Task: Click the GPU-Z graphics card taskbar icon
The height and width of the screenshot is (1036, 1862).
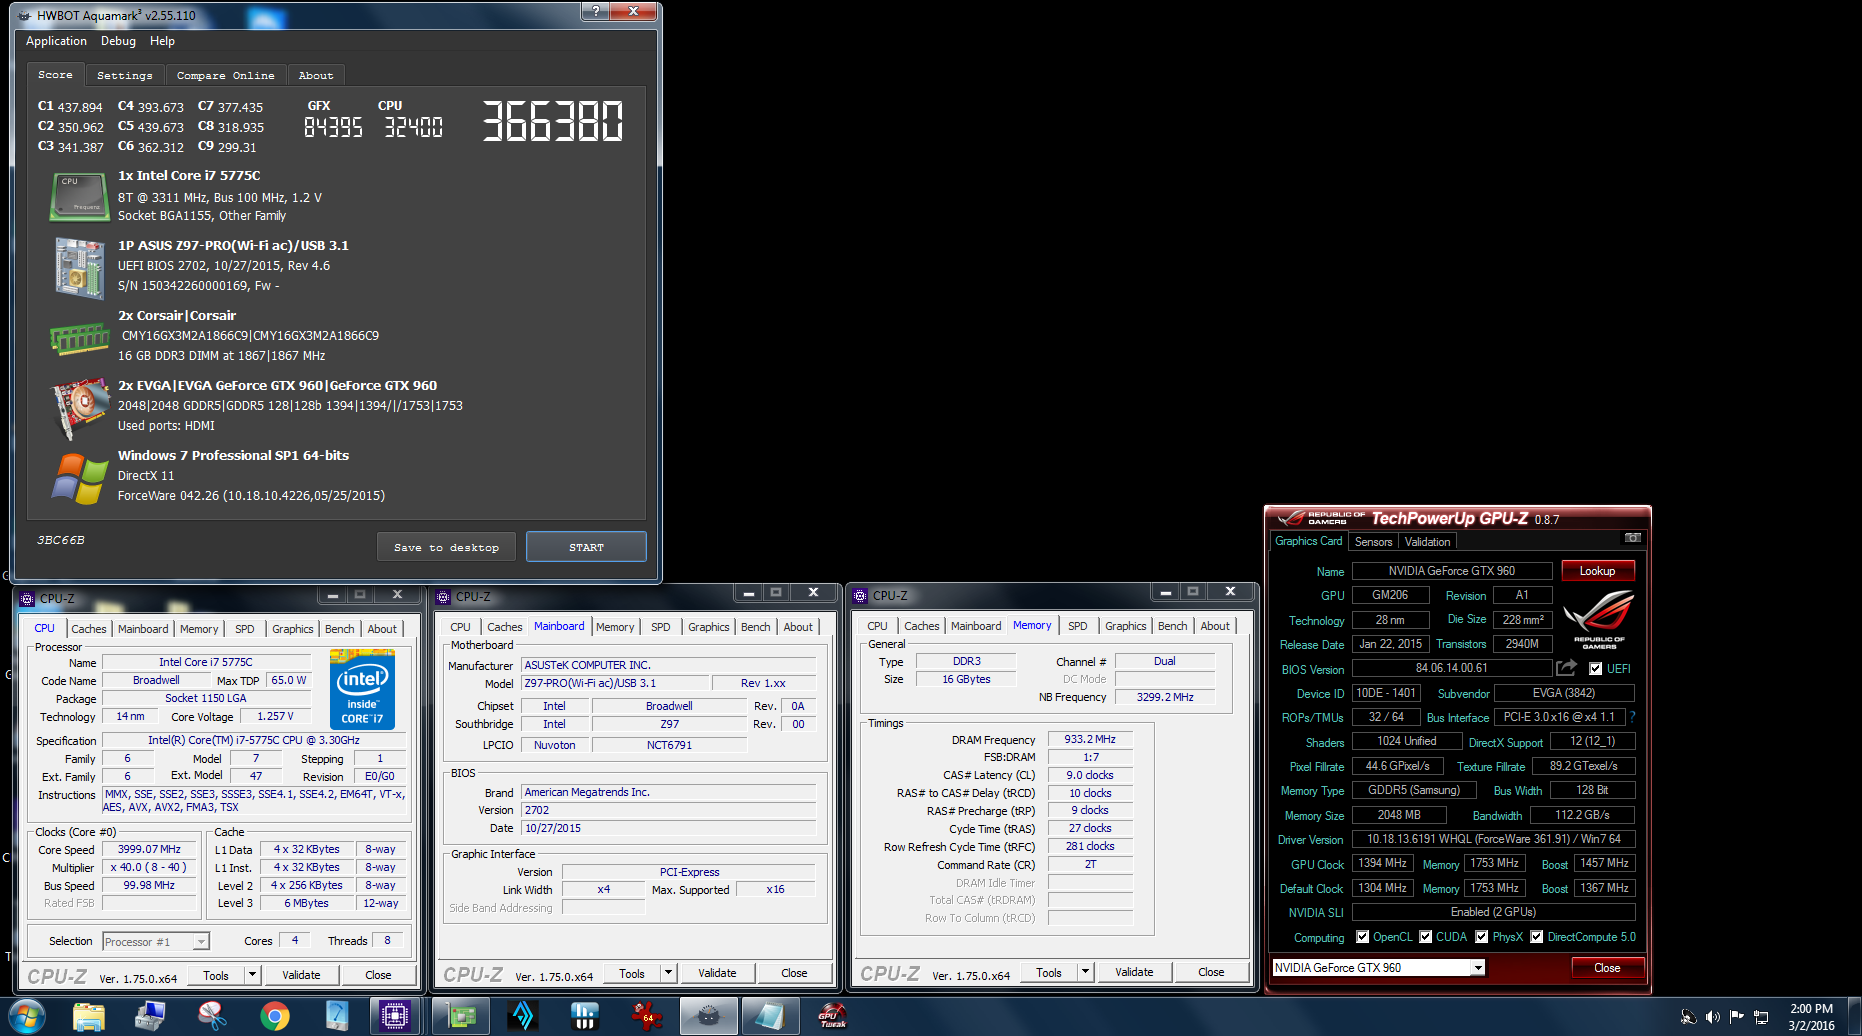Action: [x=461, y=1016]
